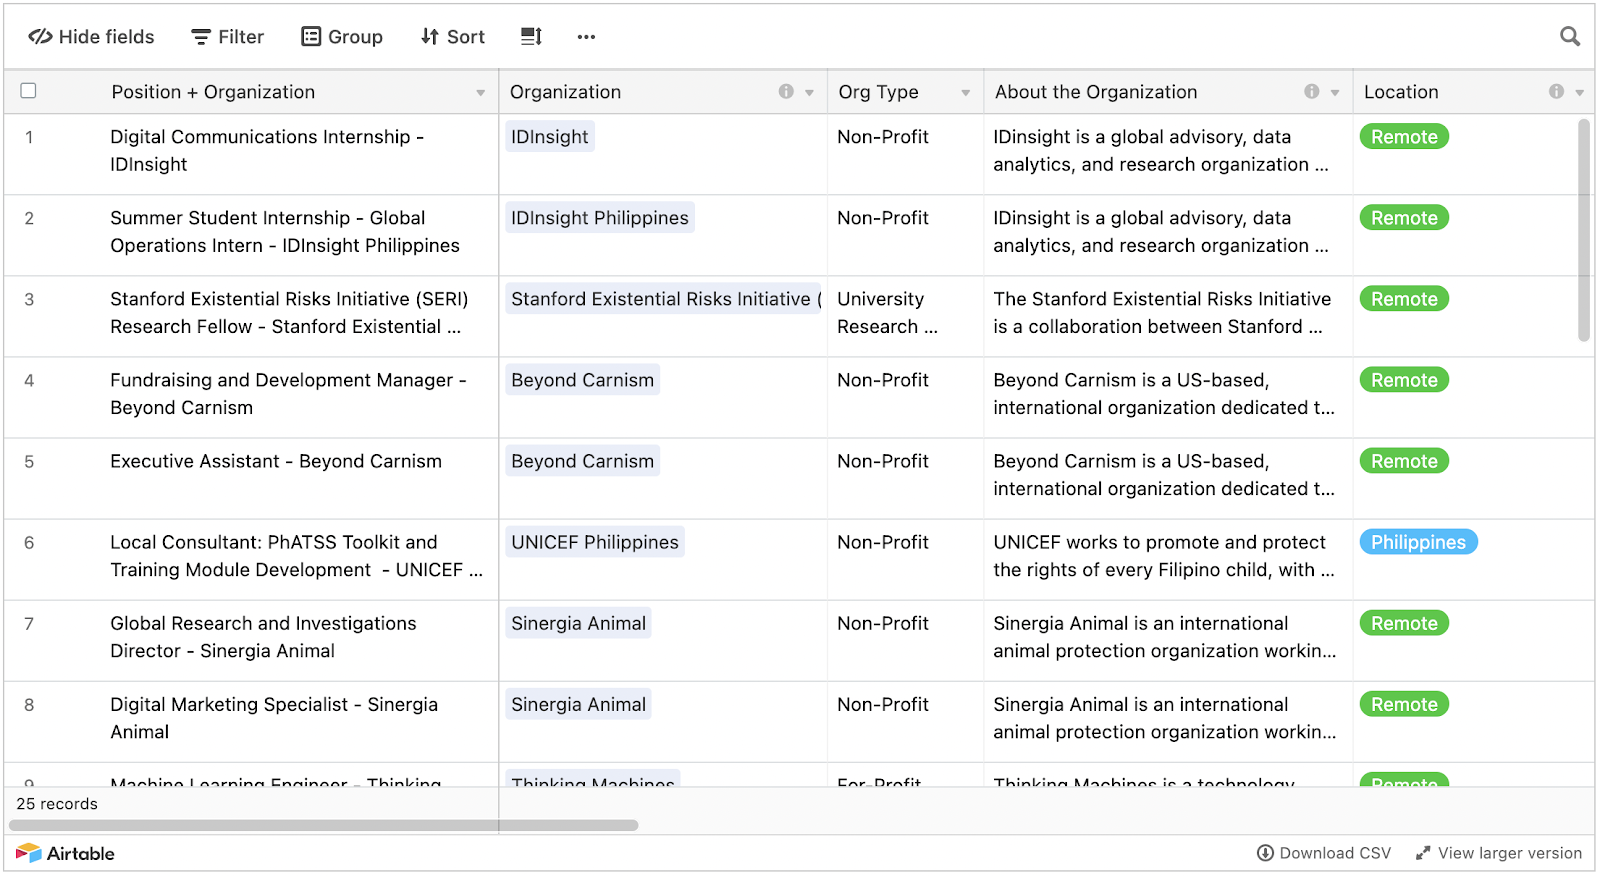Download CSV of the table

pyautogui.click(x=1324, y=853)
